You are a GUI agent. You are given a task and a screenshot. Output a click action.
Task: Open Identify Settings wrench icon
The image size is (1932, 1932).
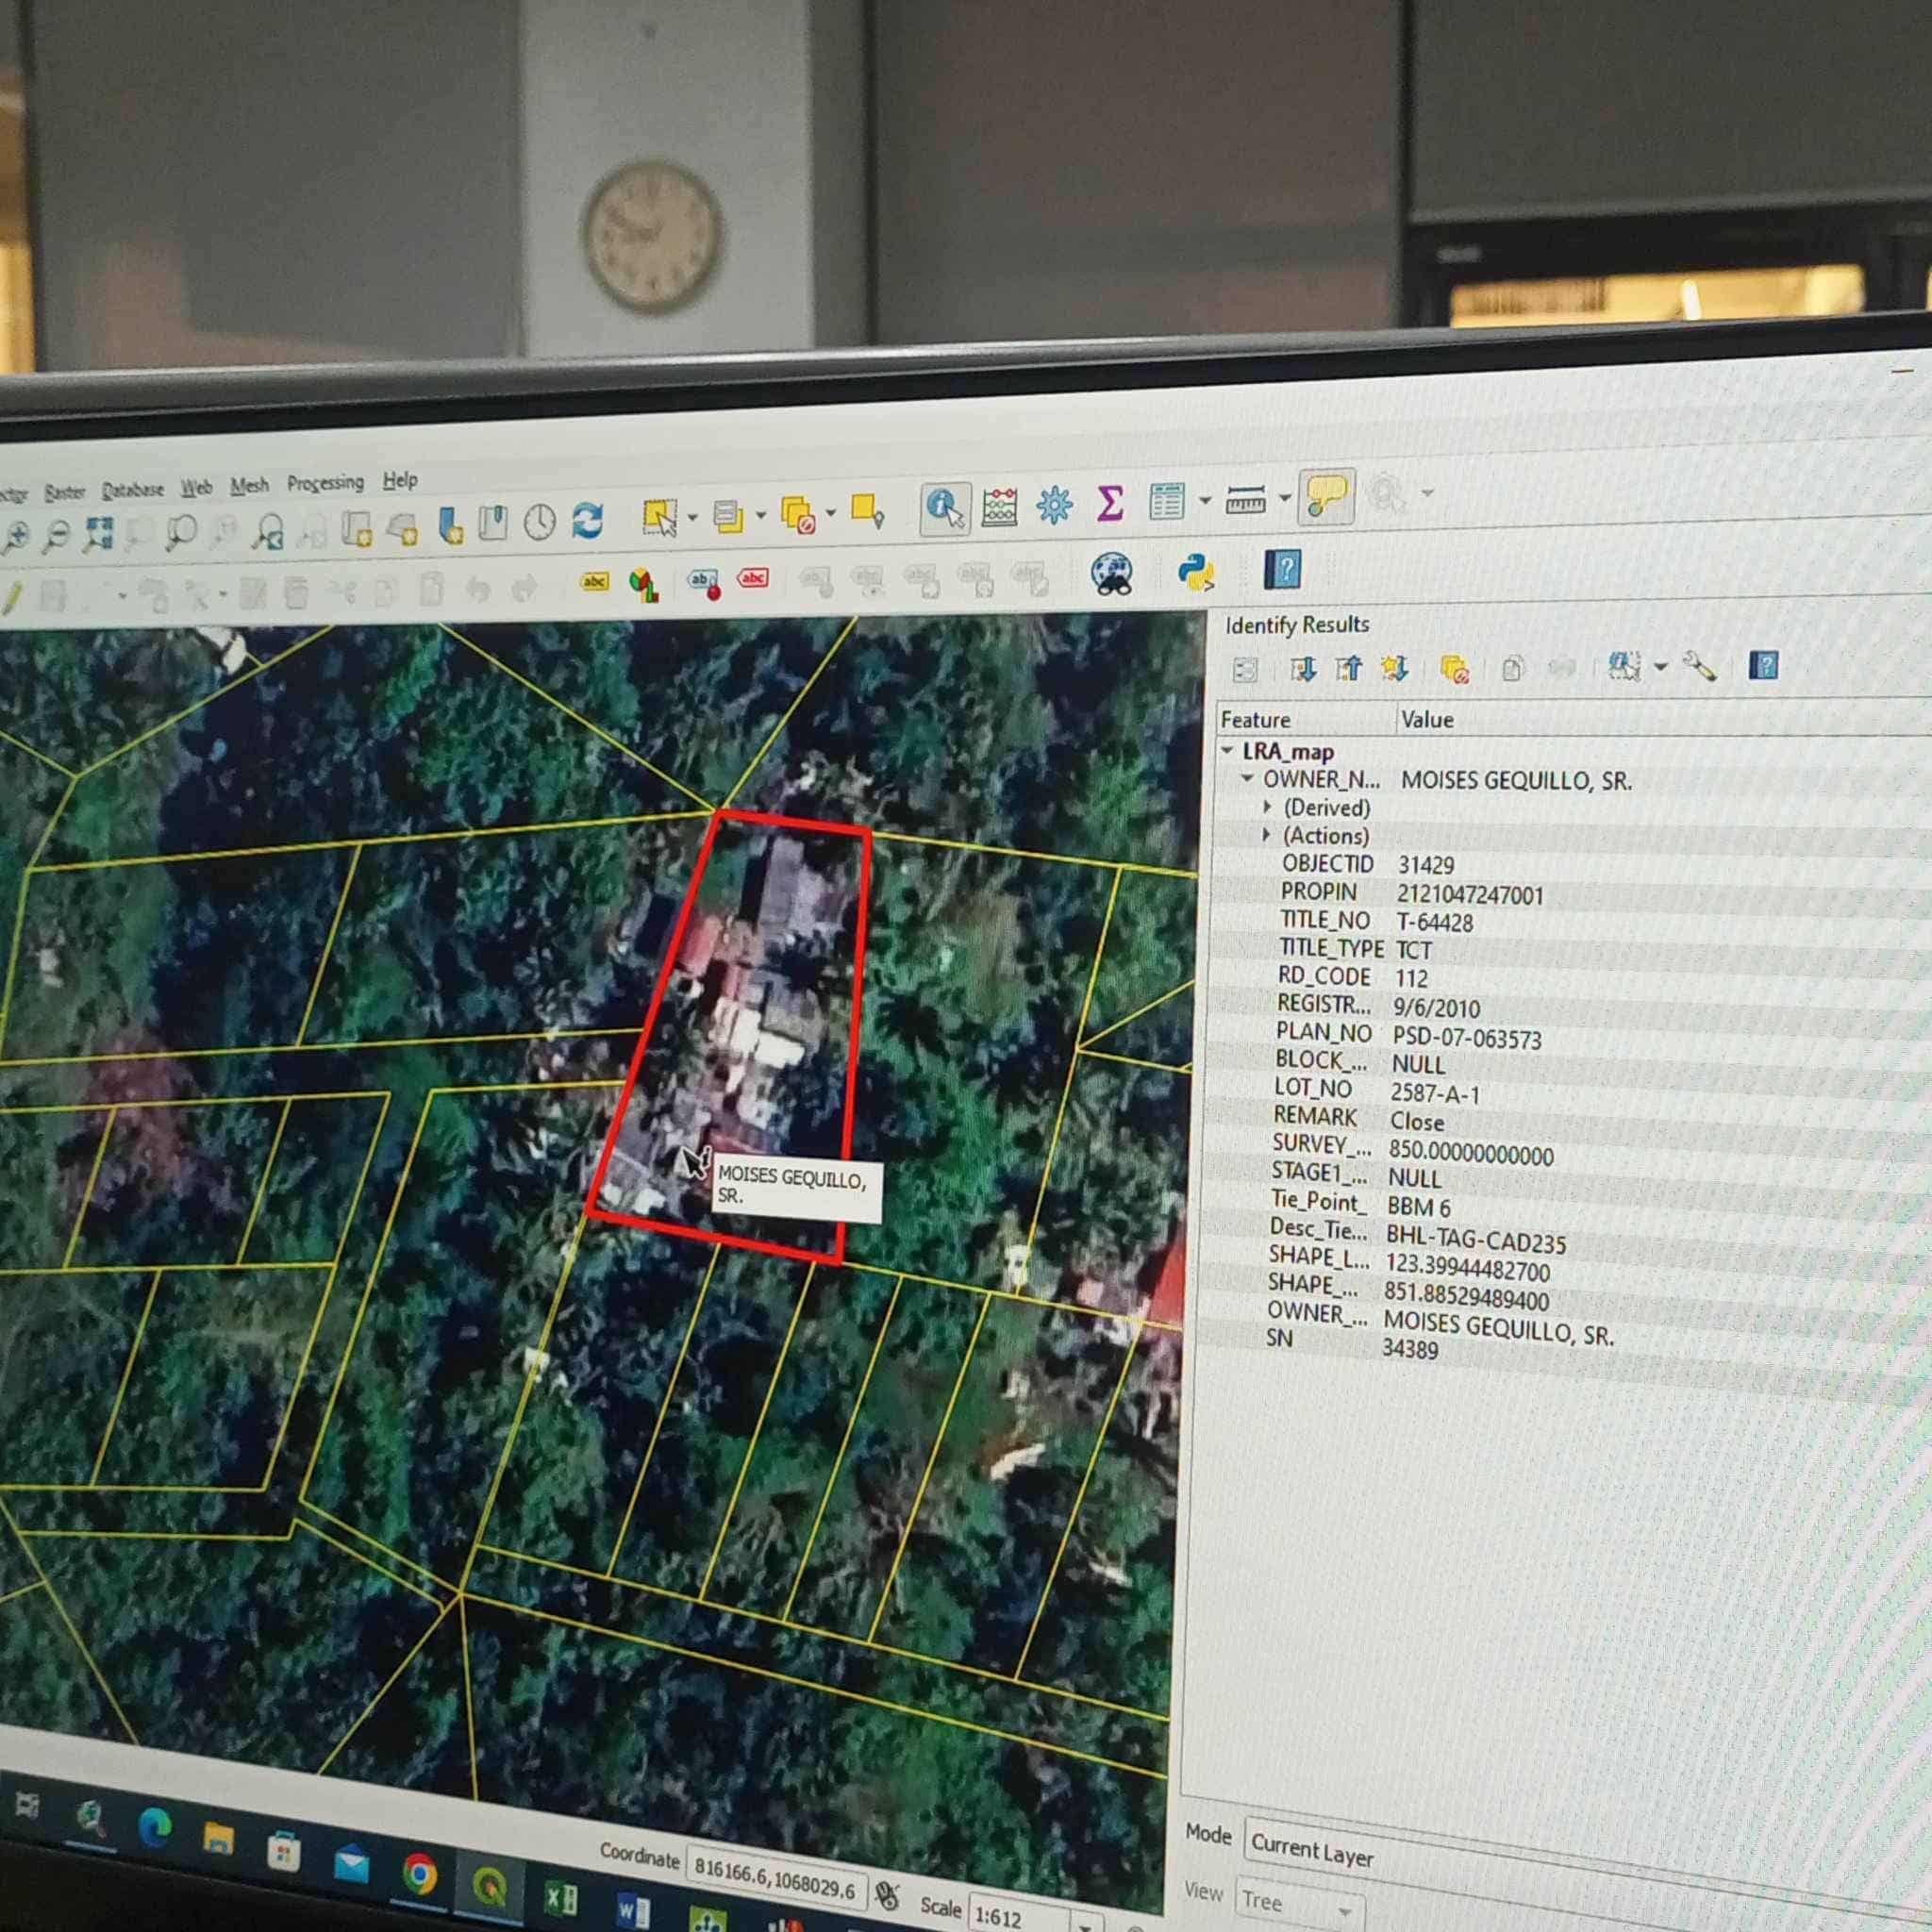pyautogui.click(x=1699, y=666)
